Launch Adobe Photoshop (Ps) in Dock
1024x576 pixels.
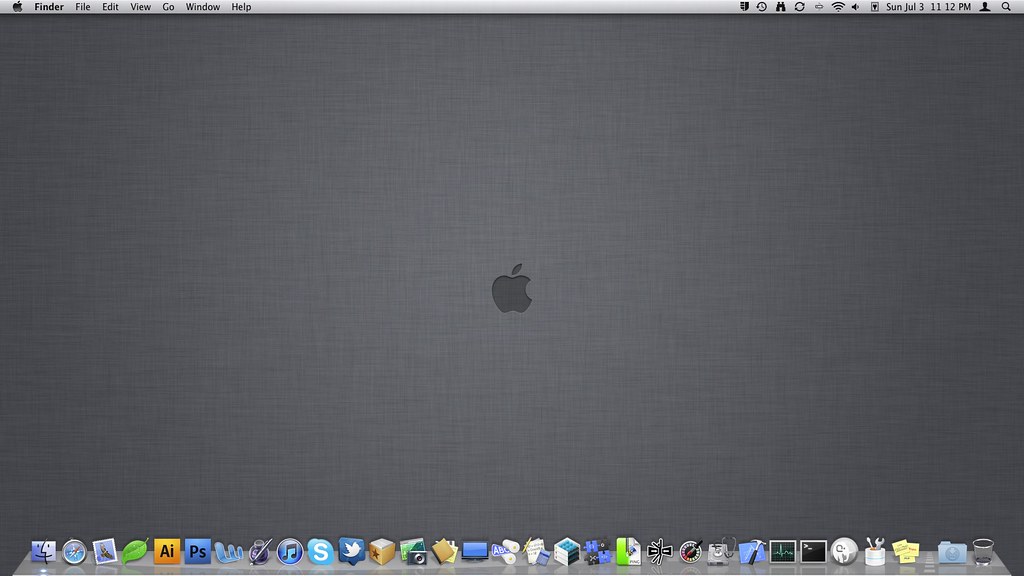pos(197,551)
